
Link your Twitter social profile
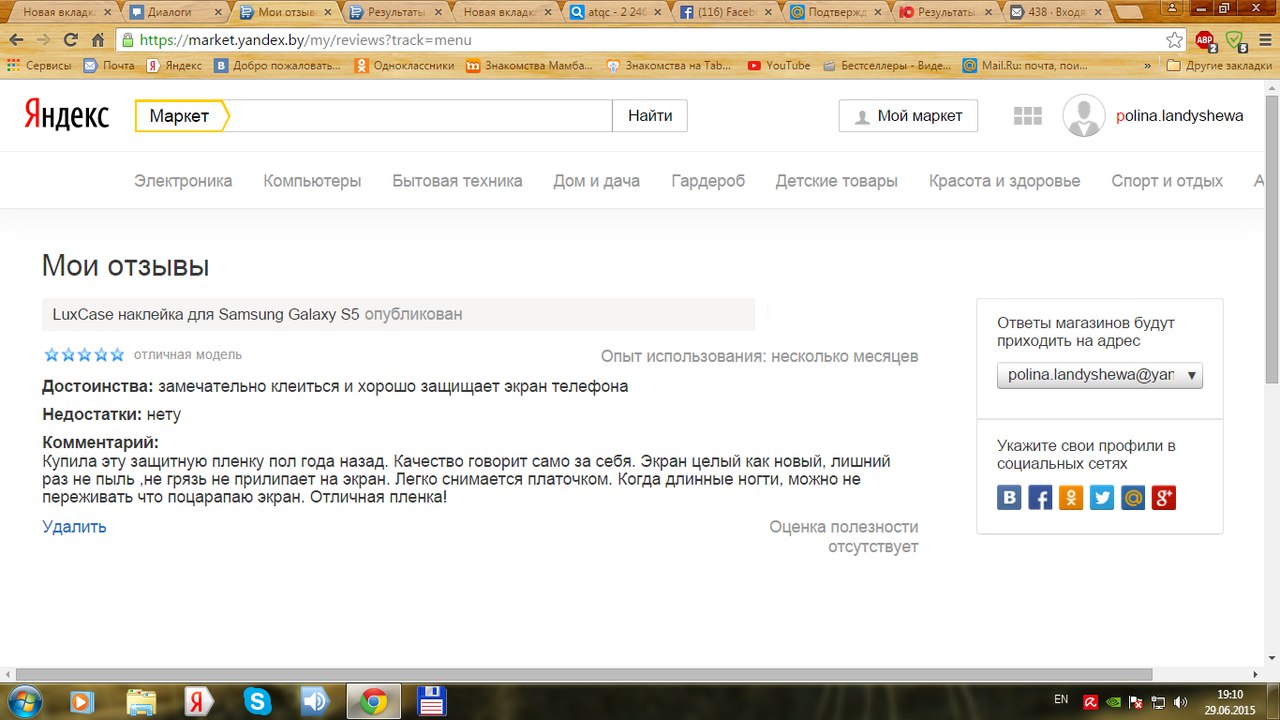pyautogui.click(x=1102, y=497)
